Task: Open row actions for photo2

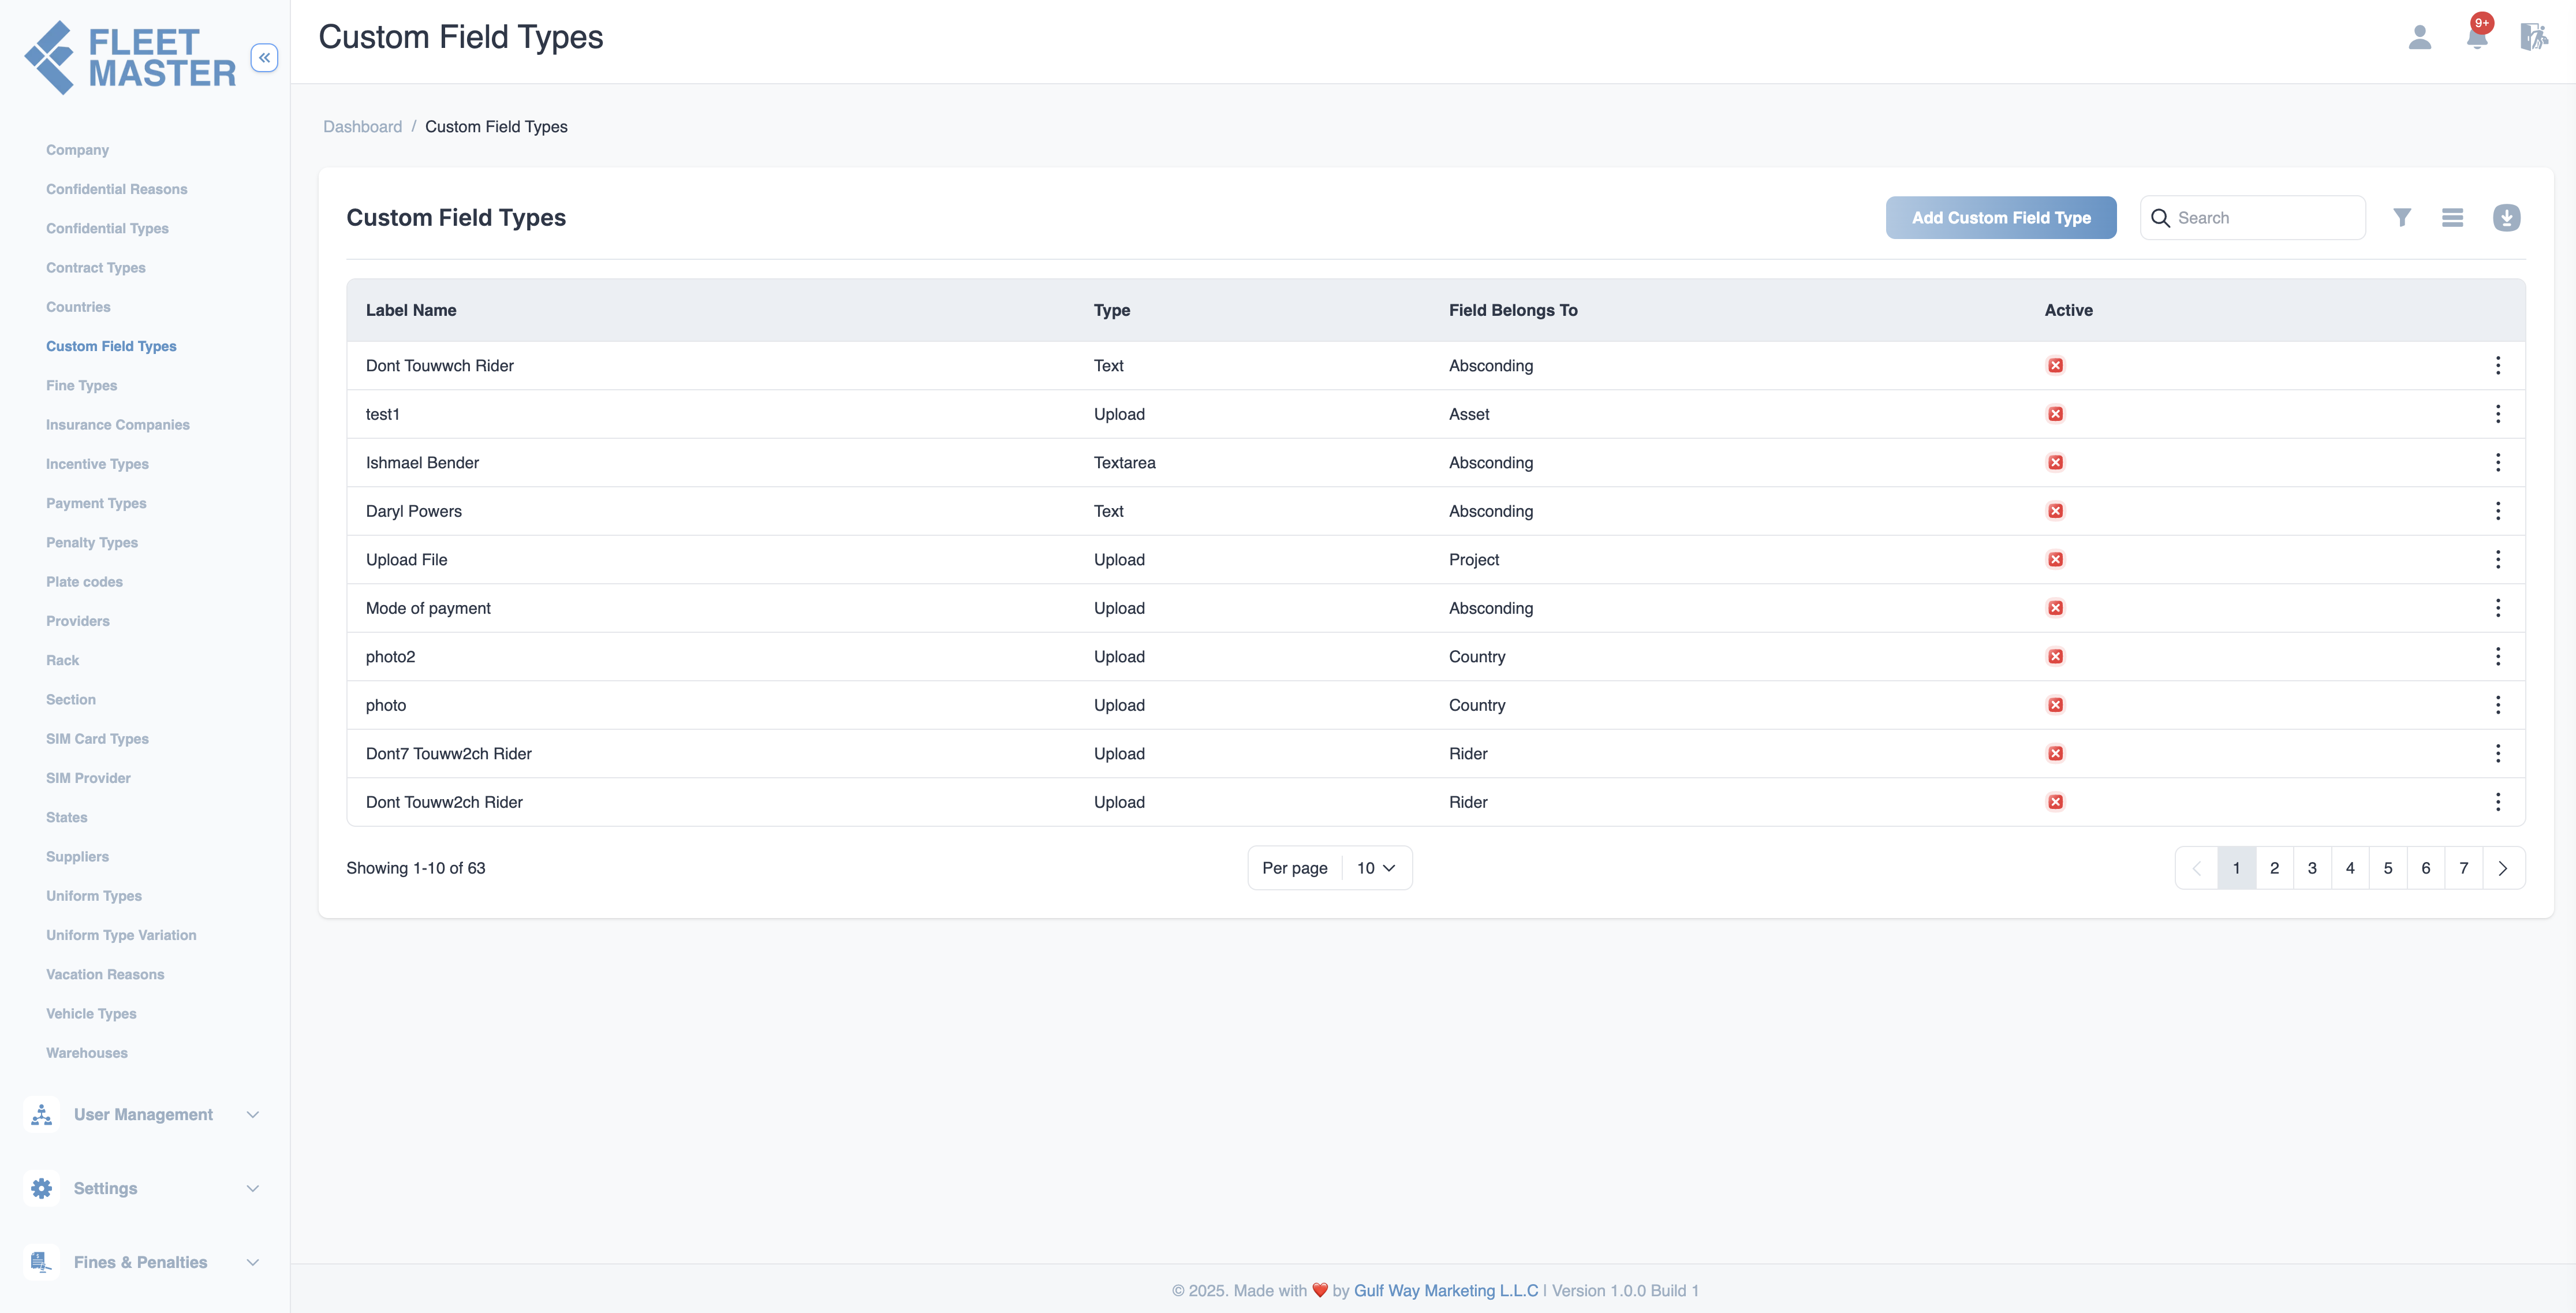Action: (x=2497, y=657)
